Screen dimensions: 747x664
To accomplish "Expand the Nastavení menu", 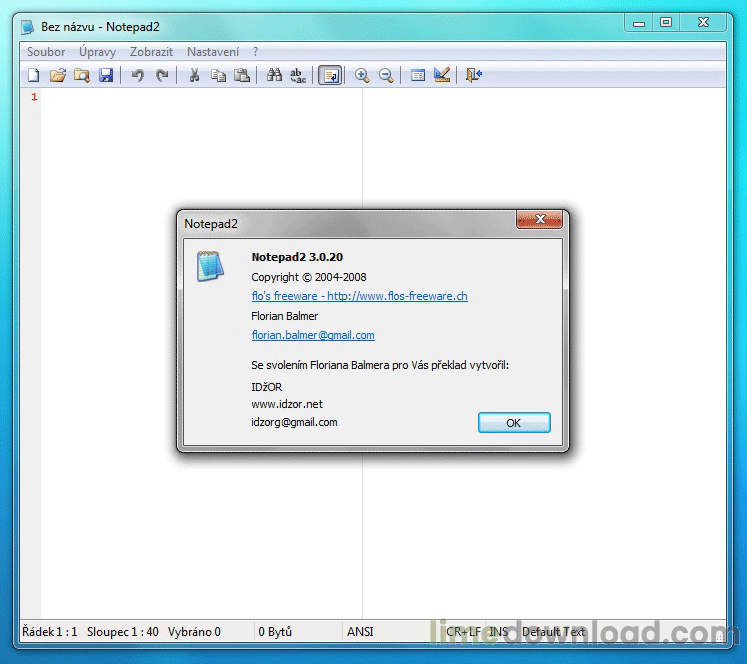I will (x=213, y=52).
